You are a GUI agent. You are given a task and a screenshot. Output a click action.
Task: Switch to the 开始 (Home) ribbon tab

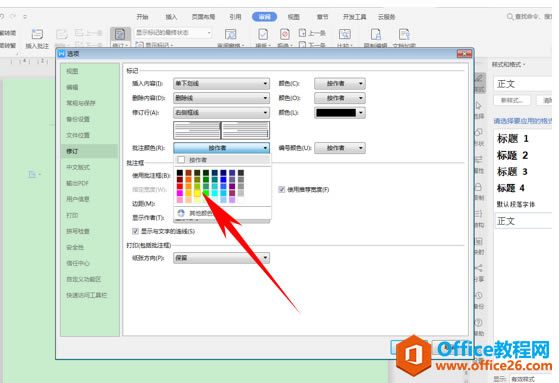142,17
